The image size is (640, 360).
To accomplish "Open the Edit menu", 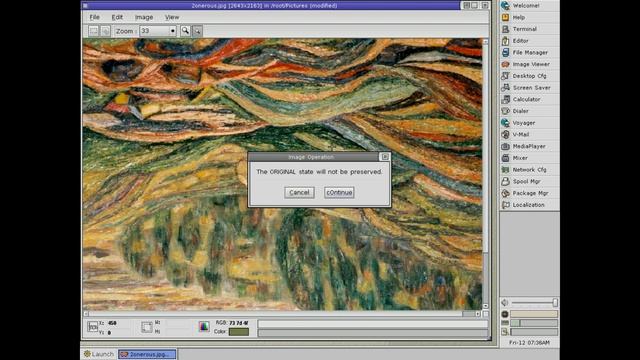I will (x=117, y=17).
